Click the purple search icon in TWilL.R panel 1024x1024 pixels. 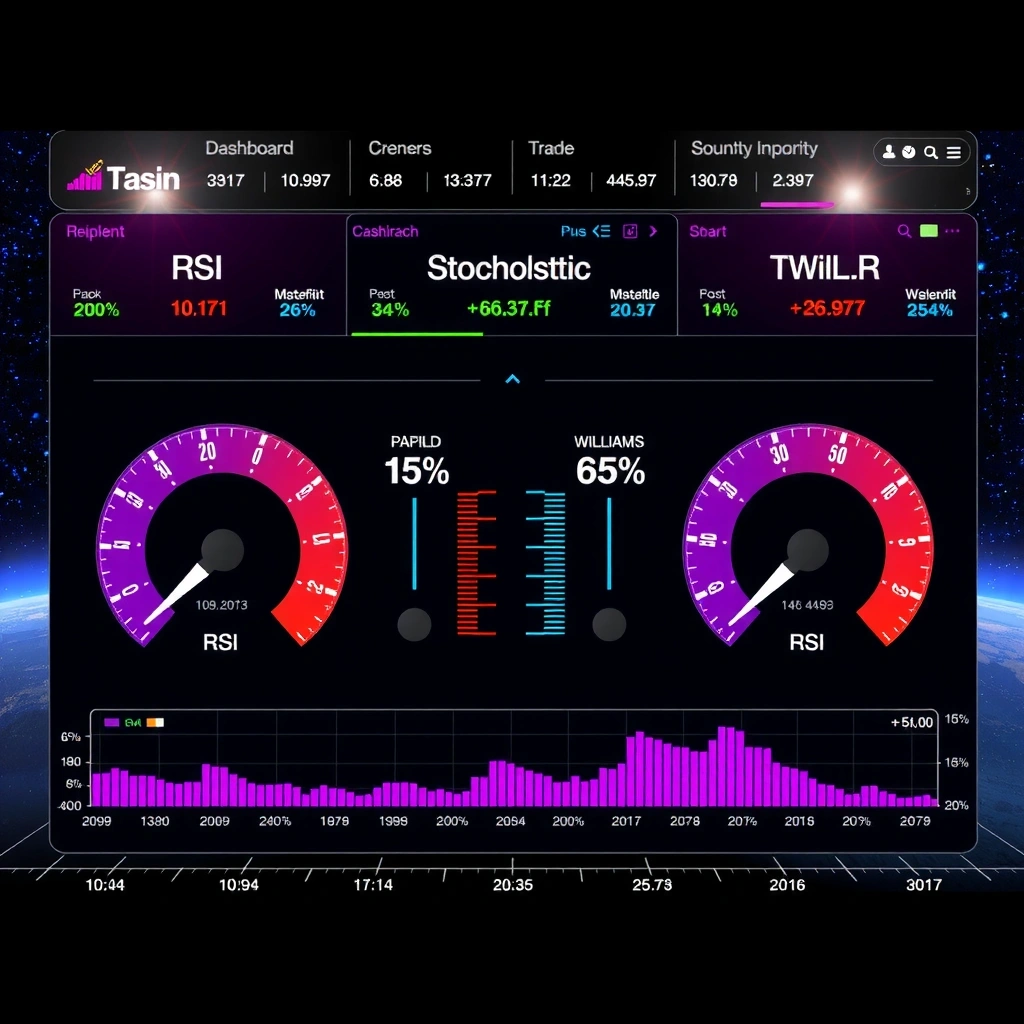(904, 231)
